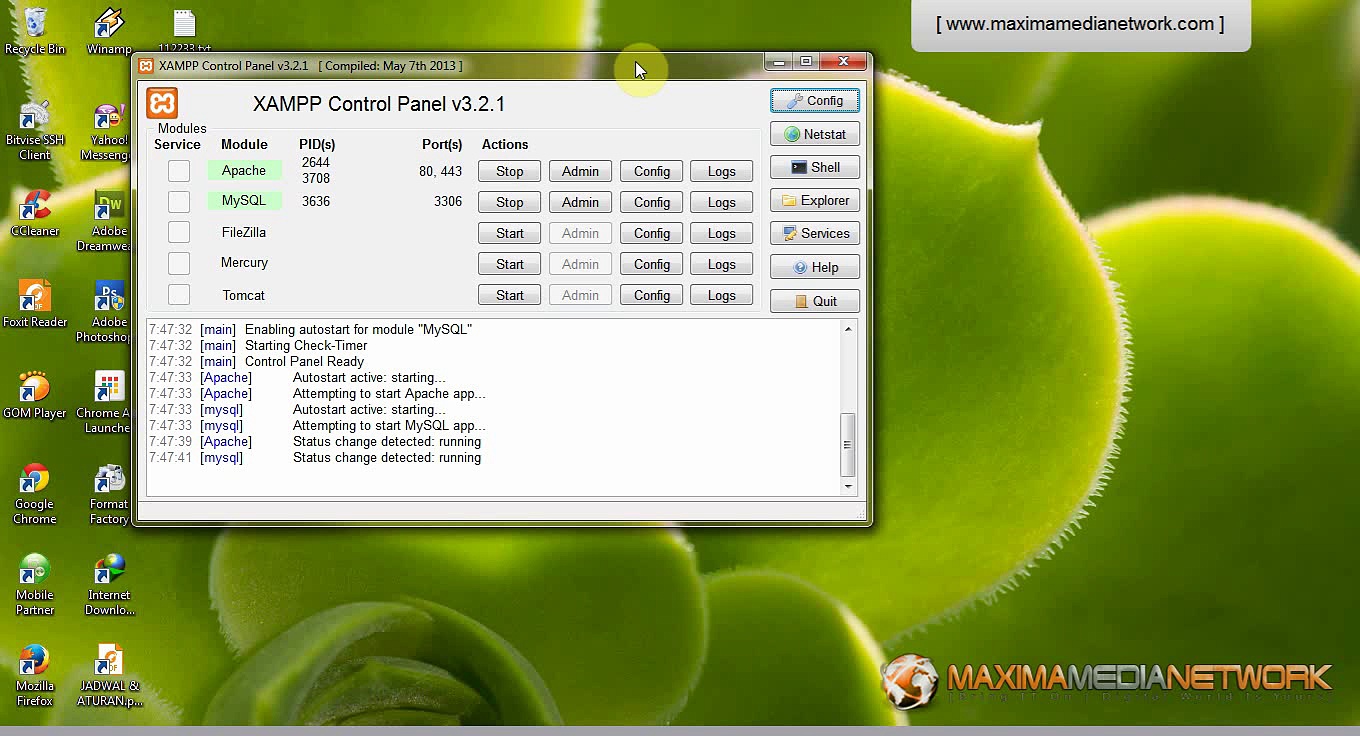Quit the XAMPP Control Panel
The height and width of the screenshot is (736, 1360).
point(815,301)
